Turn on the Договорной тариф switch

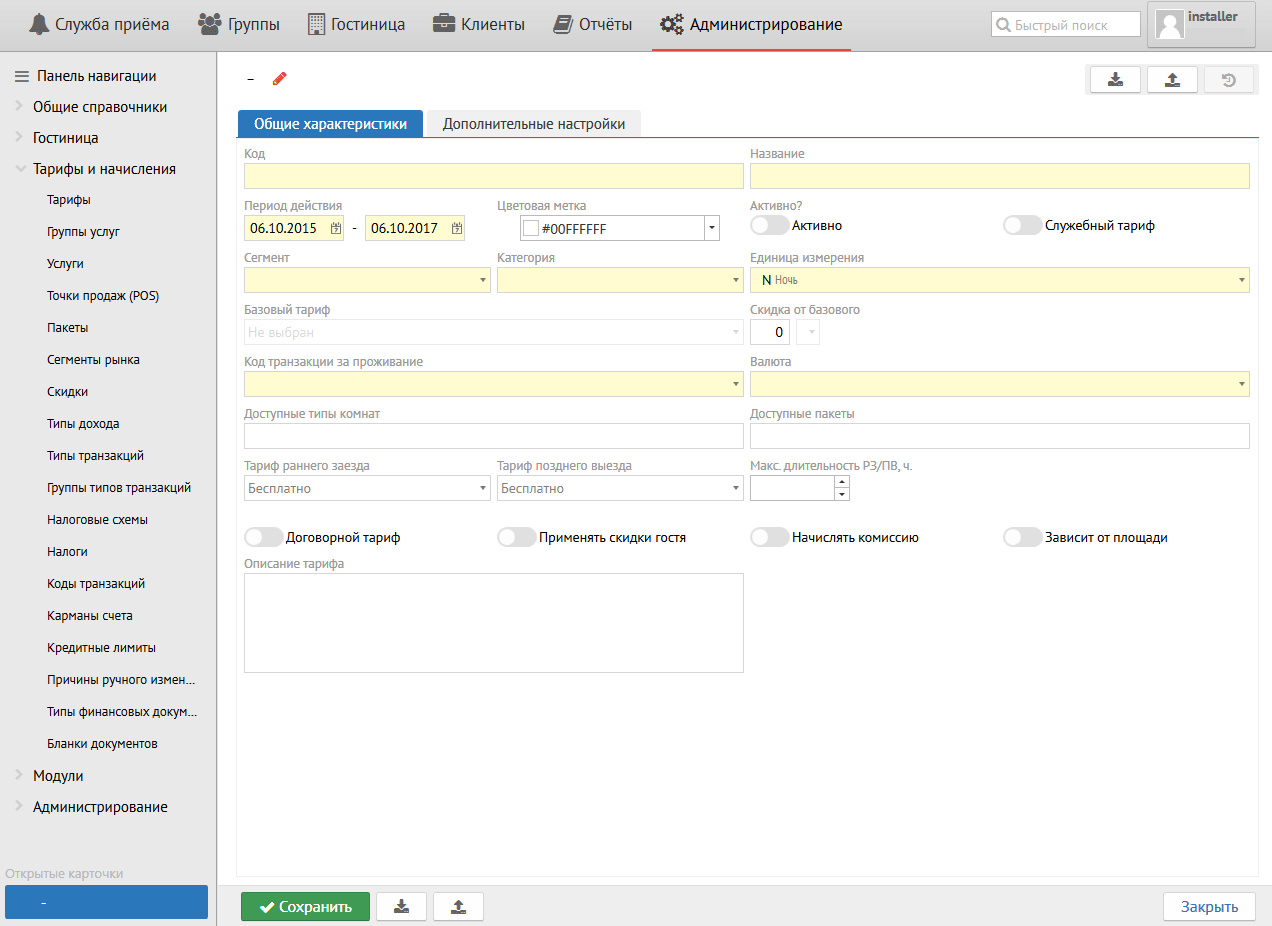264,538
